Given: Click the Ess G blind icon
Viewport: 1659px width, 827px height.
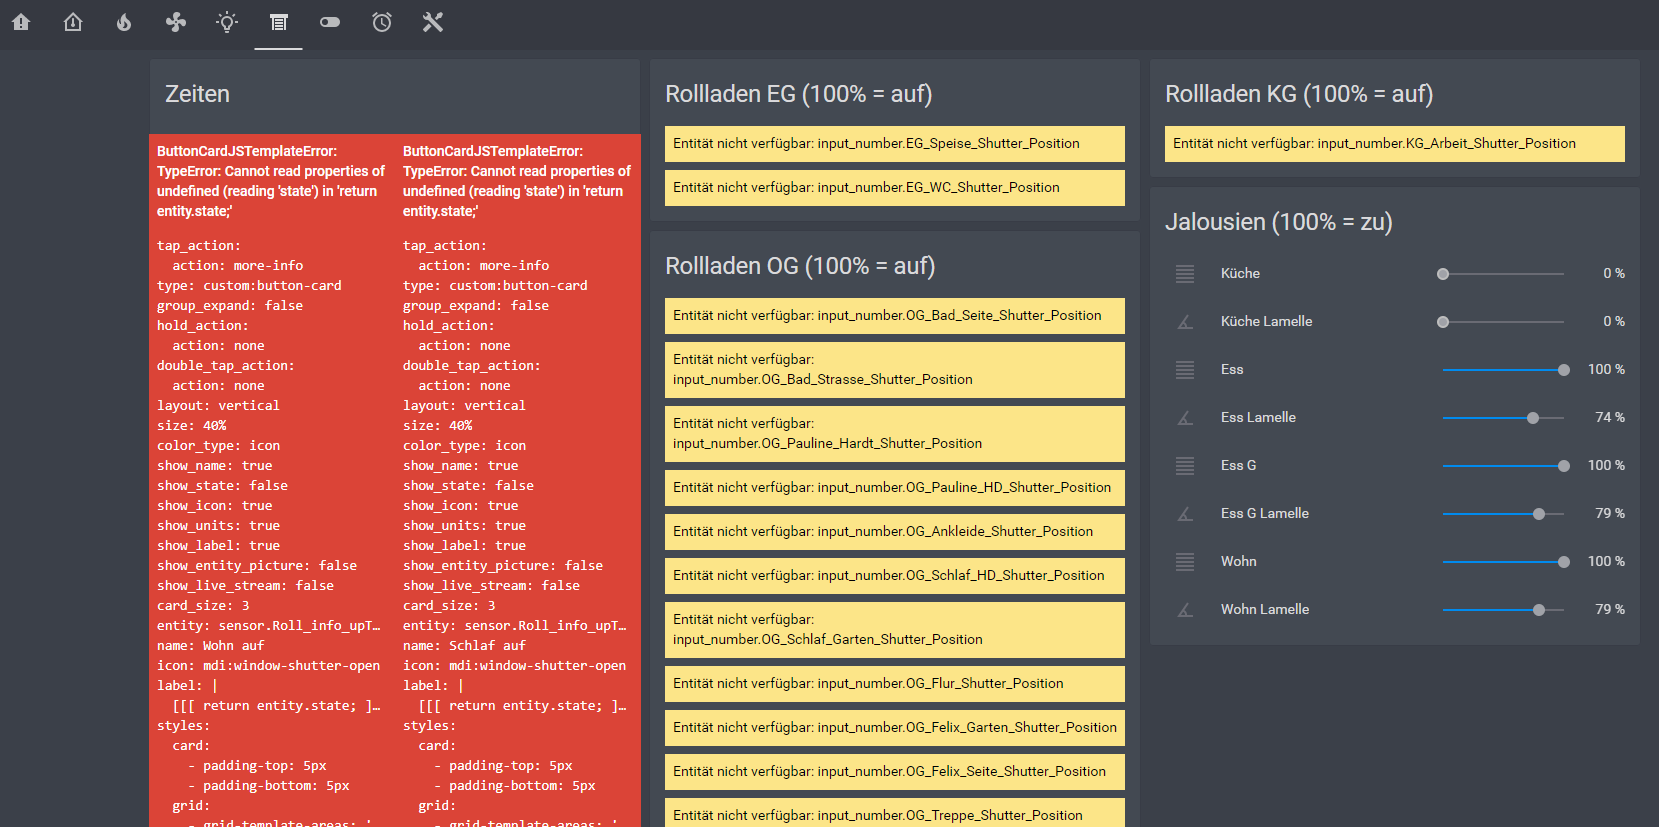Looking at the screenshot, I should click(1185, 465).
